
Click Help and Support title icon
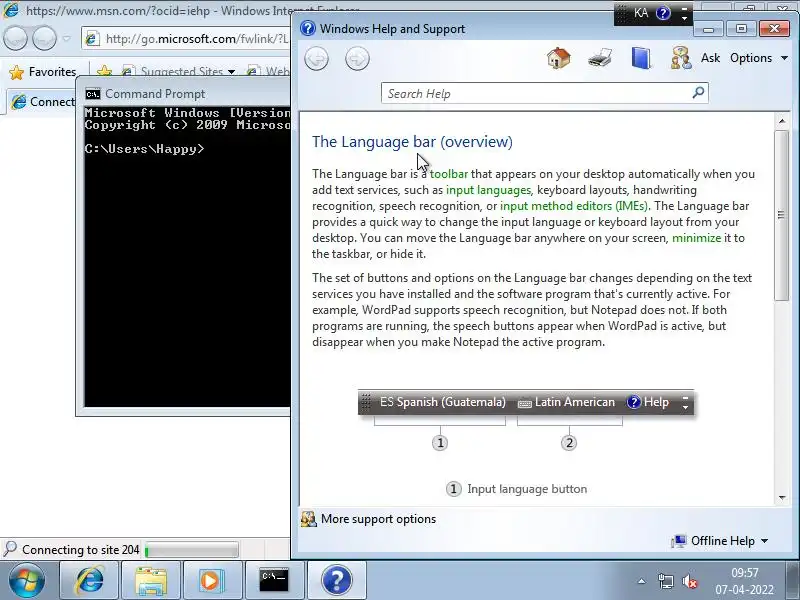point(308,28)
